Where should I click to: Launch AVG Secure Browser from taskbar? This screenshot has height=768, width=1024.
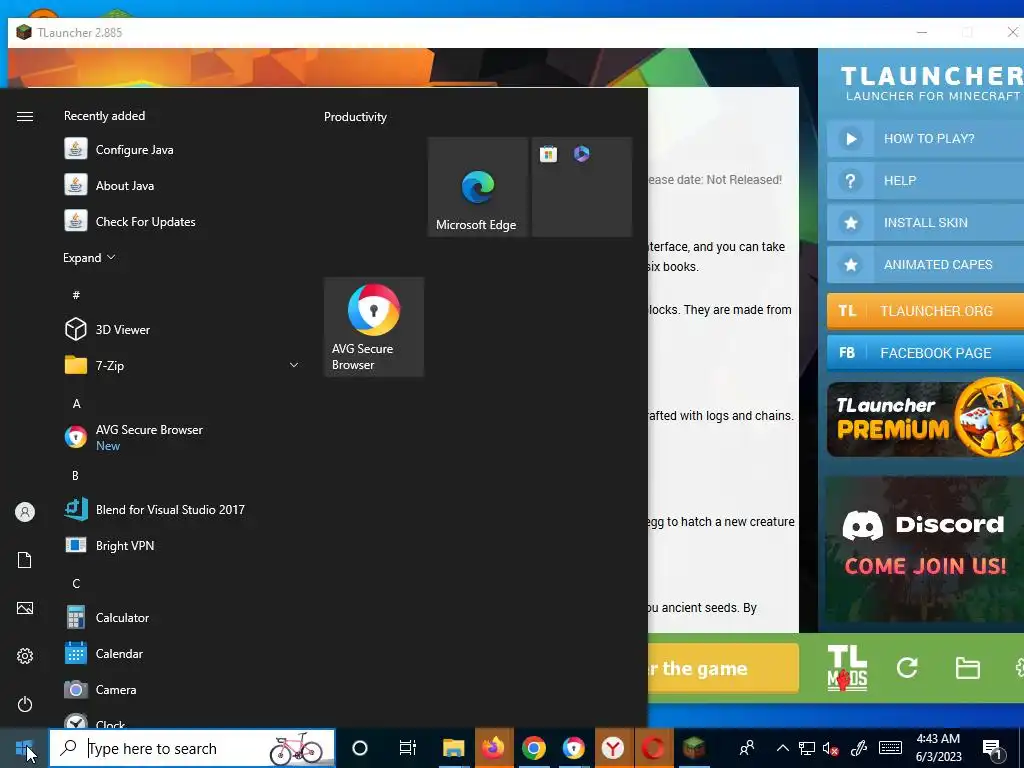(x=573, y=748)
